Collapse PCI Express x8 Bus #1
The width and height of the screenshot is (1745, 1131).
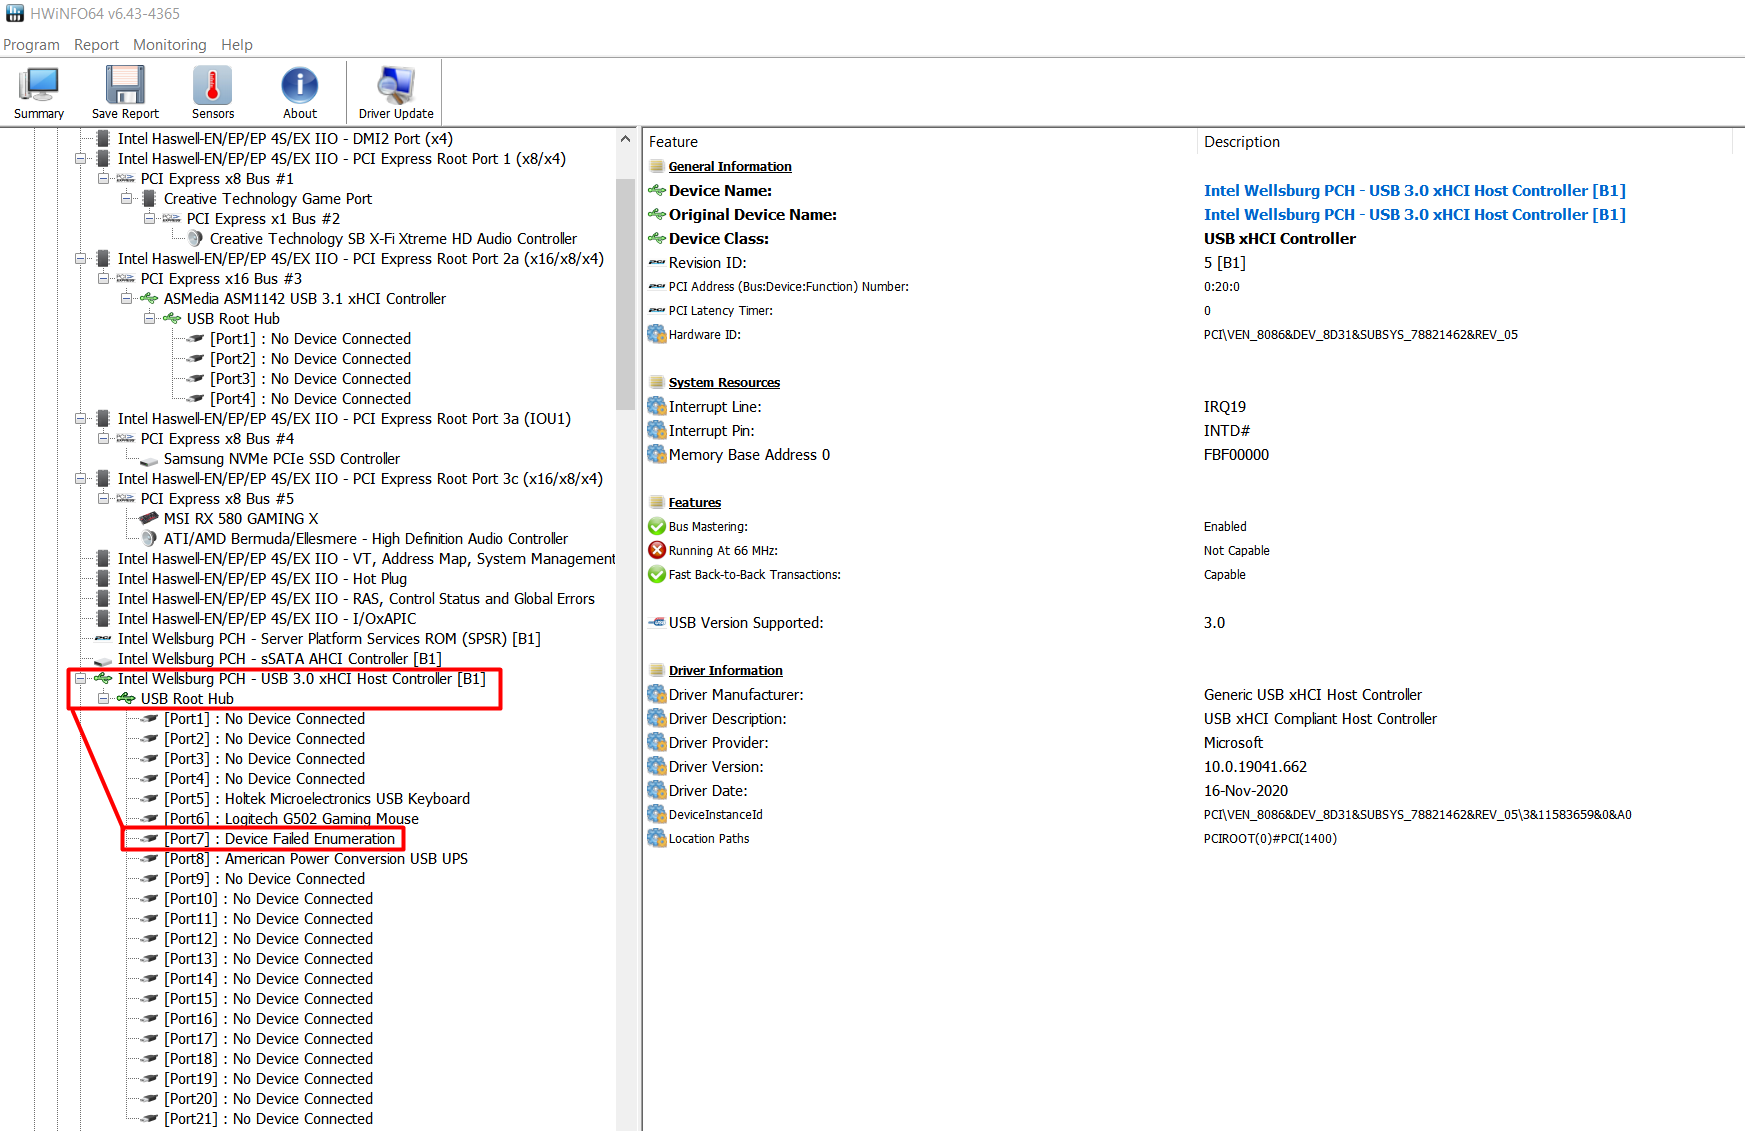104,178
